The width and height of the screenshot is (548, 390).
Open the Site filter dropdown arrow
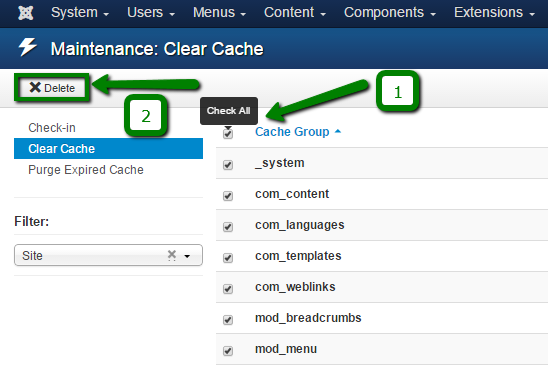pyautogui.click(x=187, y=256)
